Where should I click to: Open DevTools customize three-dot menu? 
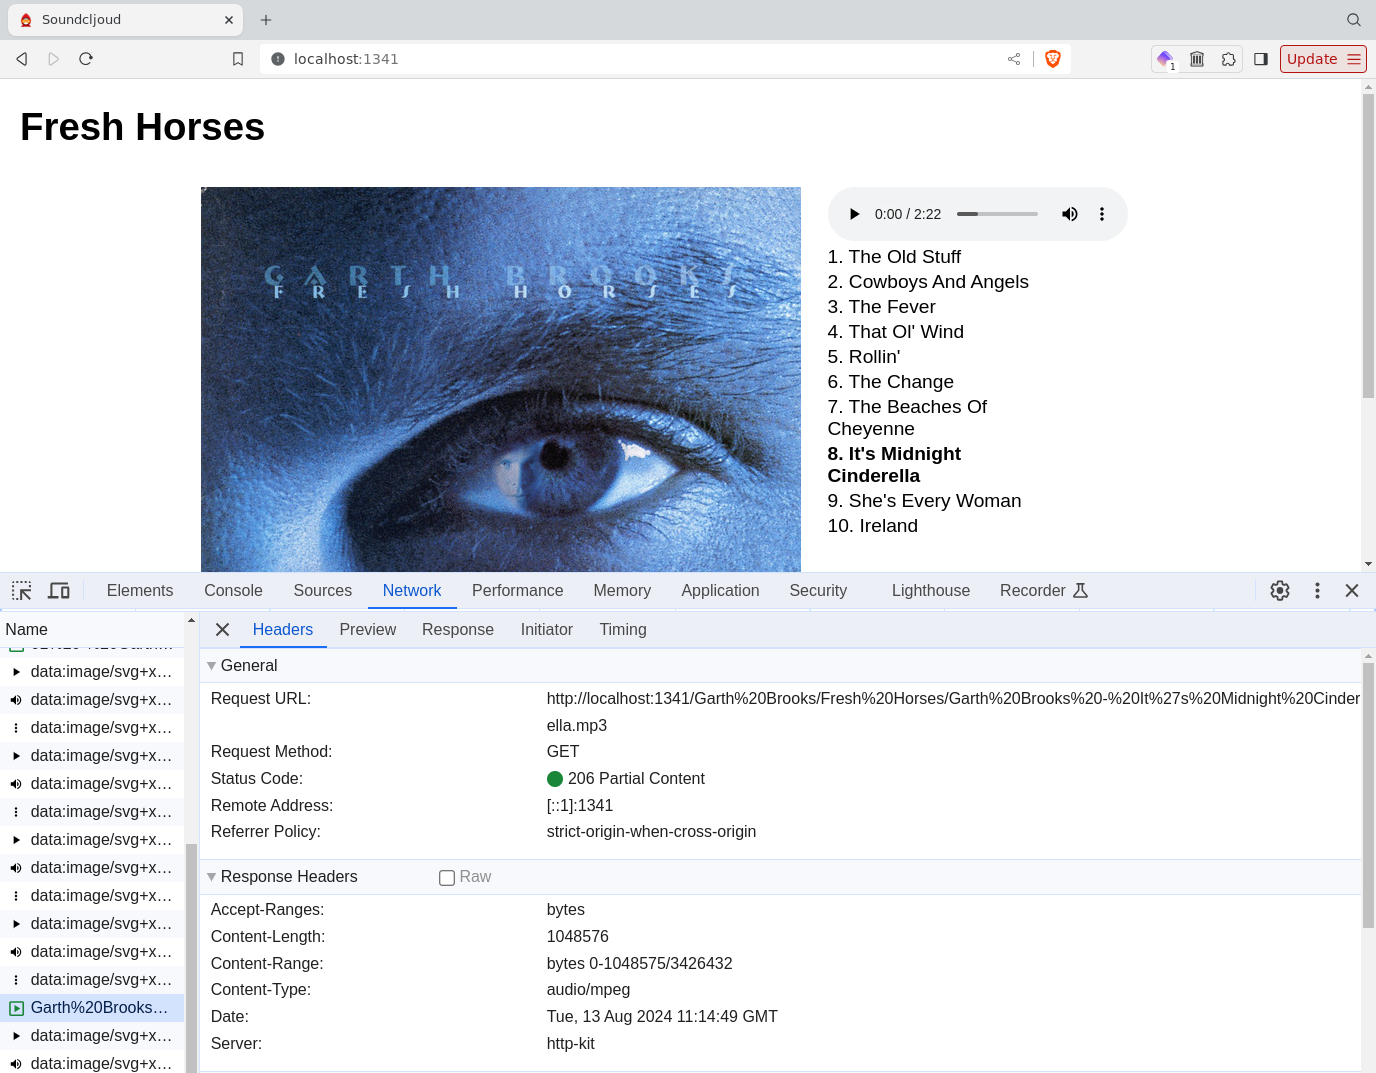tap(1317, 591)
